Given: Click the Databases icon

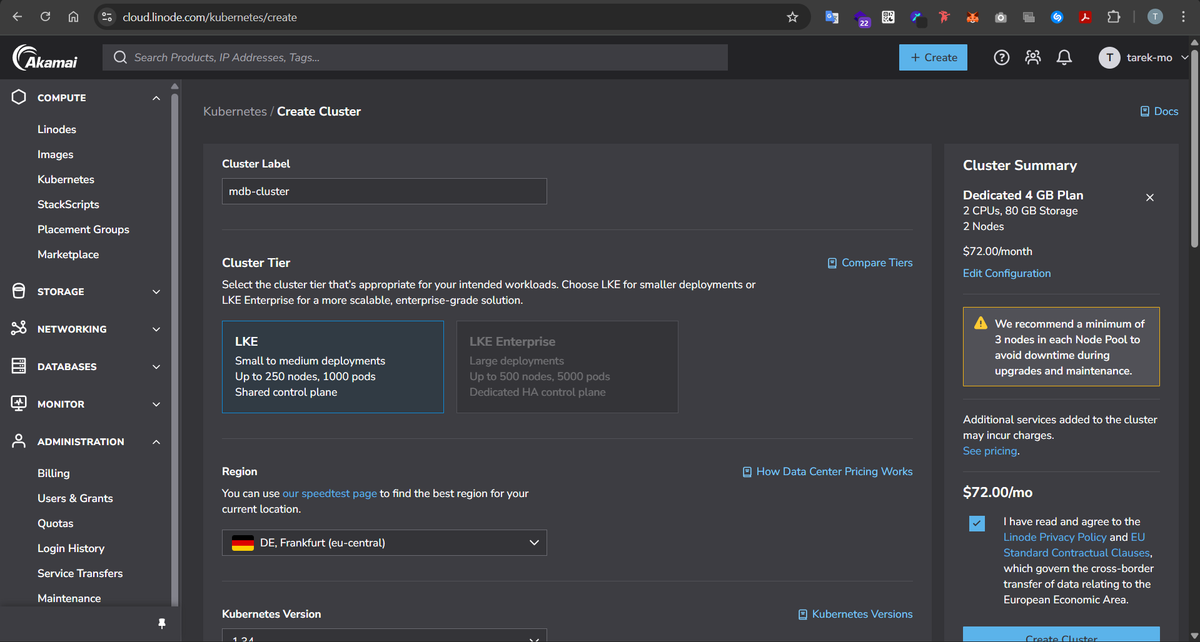Looking at the screenshot, I should 19,366.
